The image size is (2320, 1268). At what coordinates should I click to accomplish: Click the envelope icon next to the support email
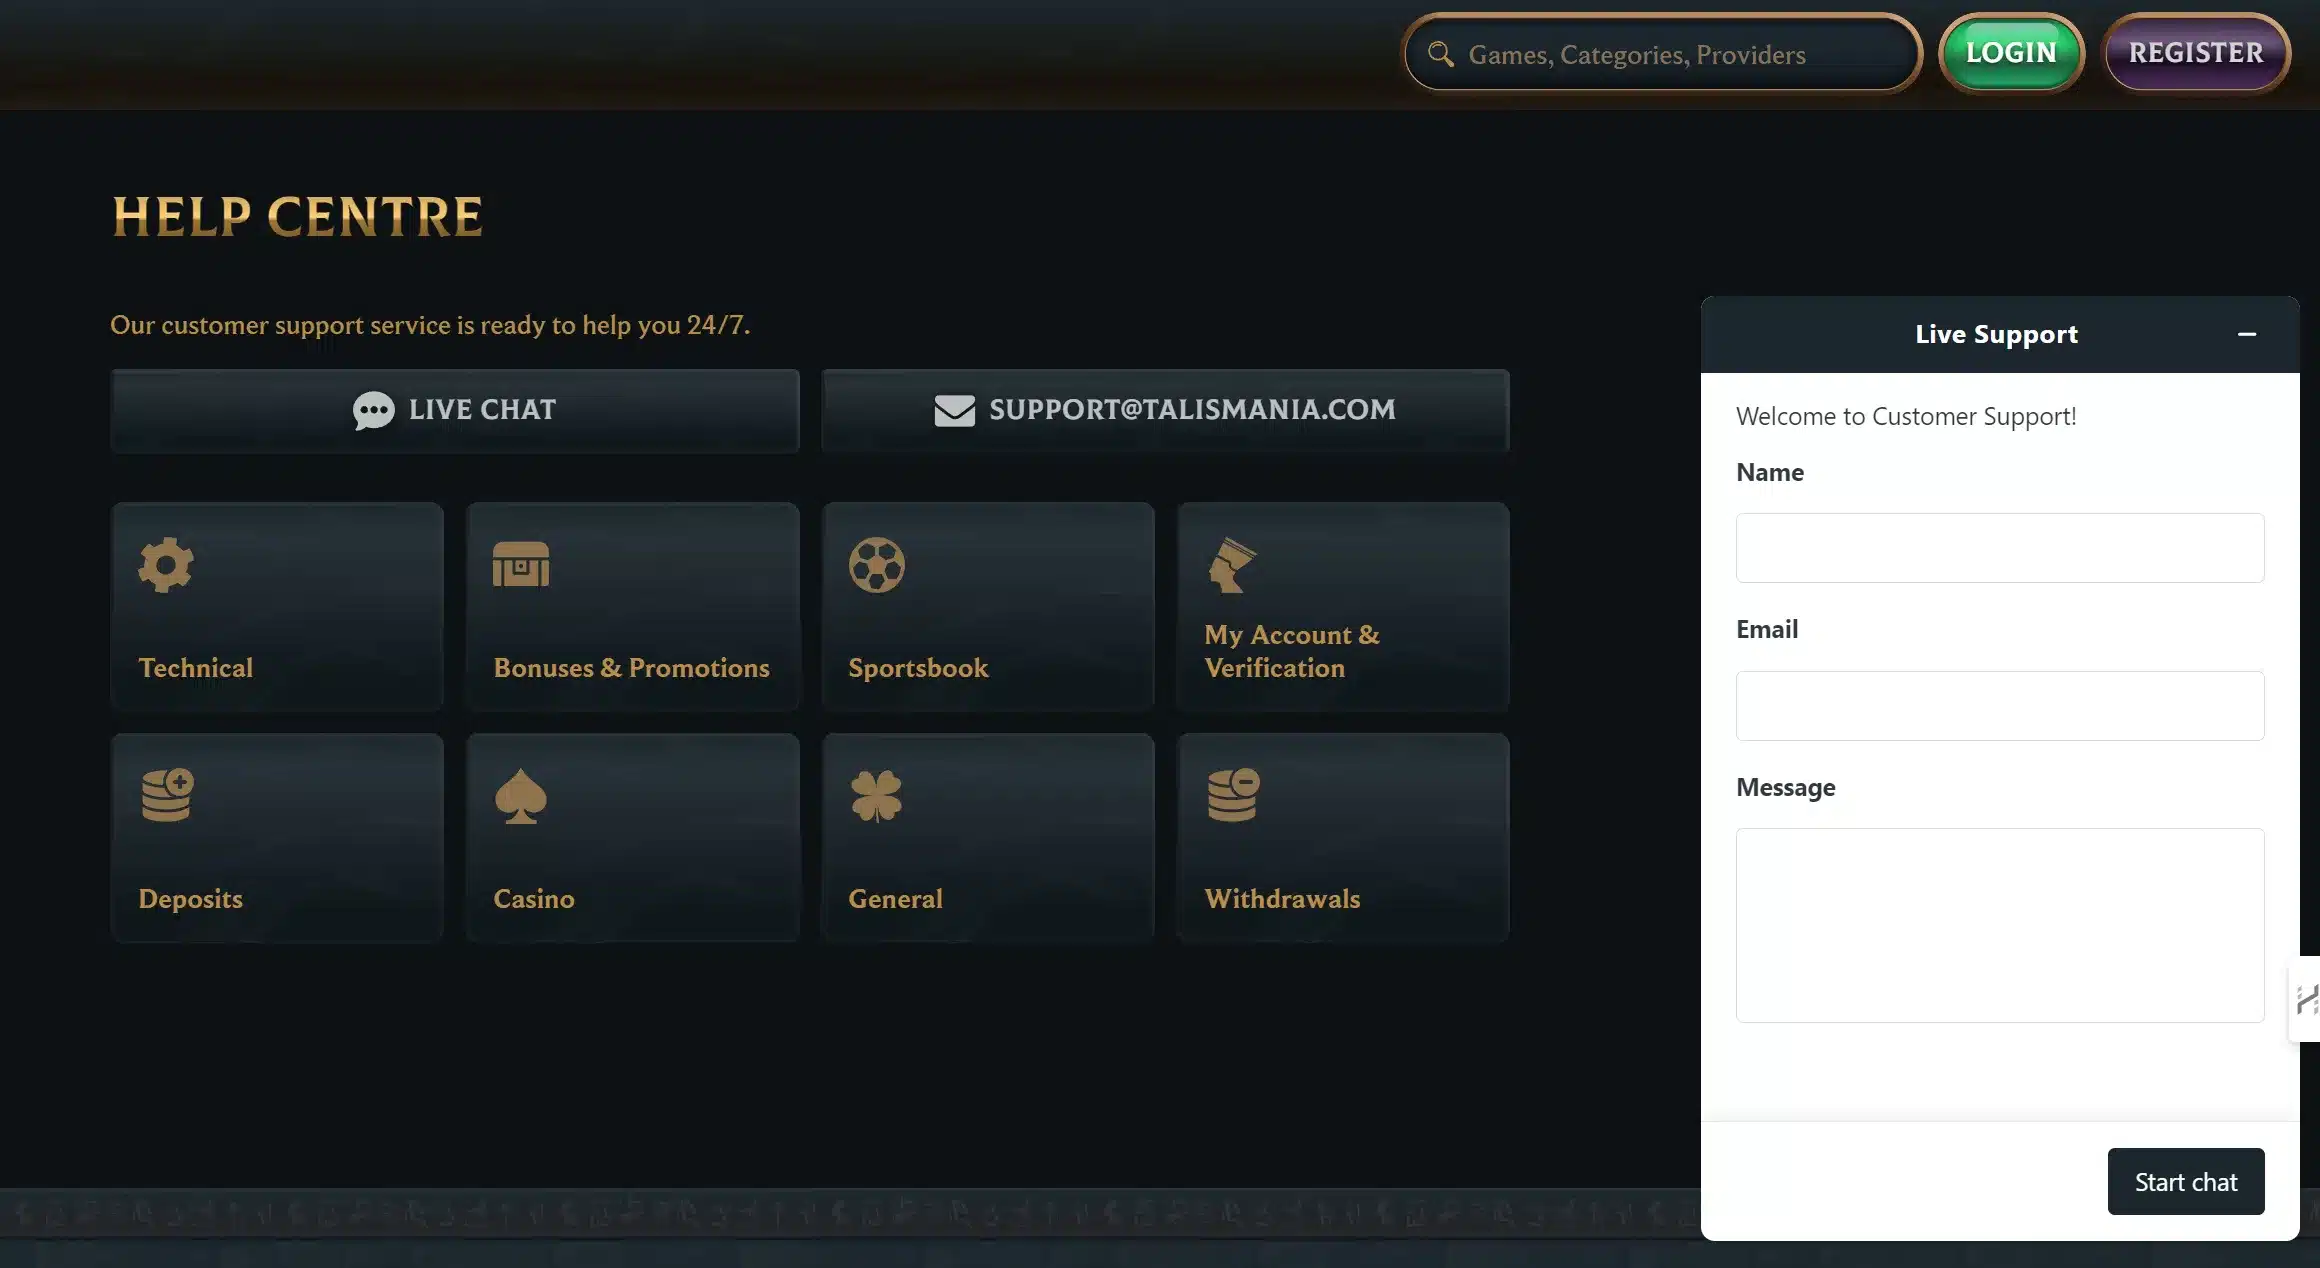(952, 409)
